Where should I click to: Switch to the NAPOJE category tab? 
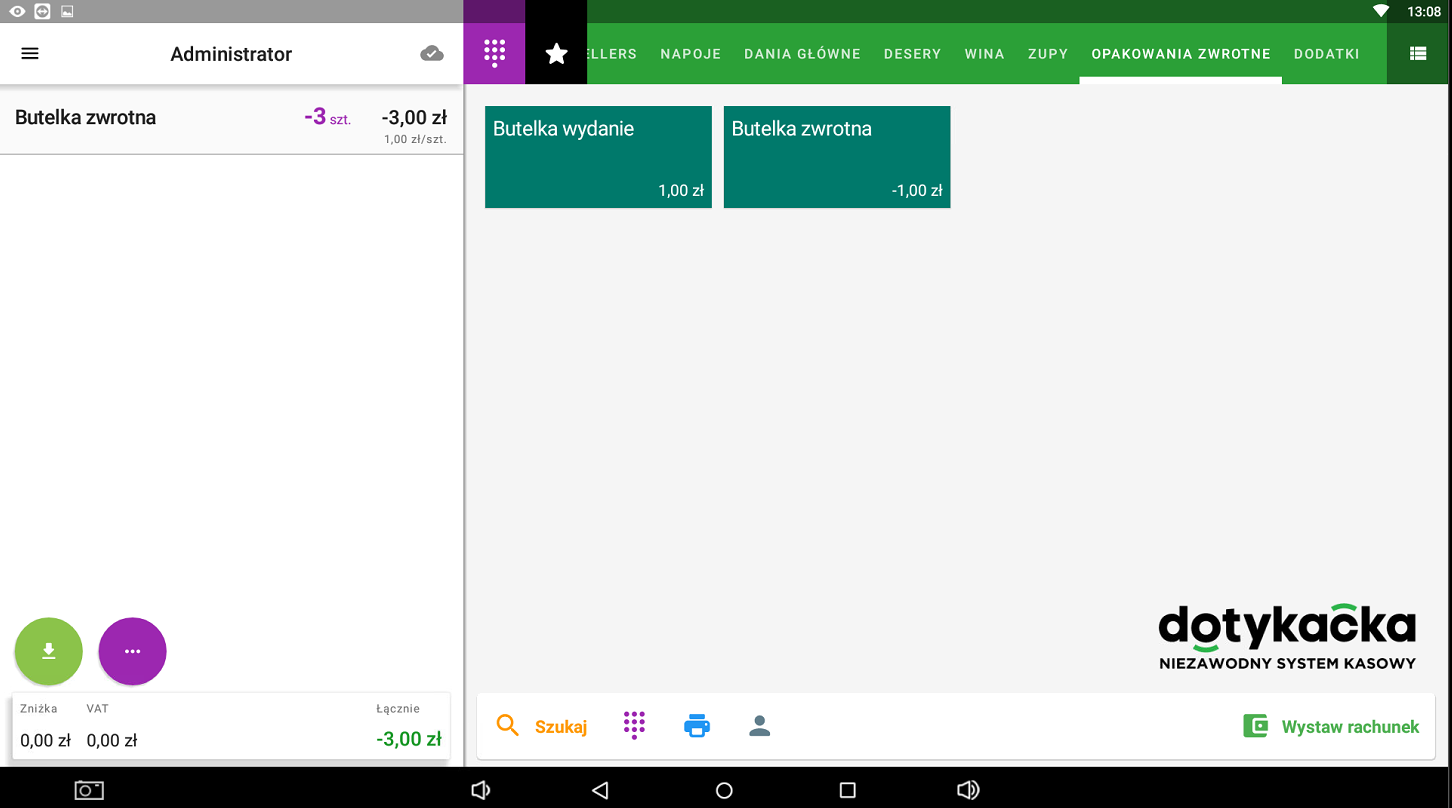tap(690, 54)
